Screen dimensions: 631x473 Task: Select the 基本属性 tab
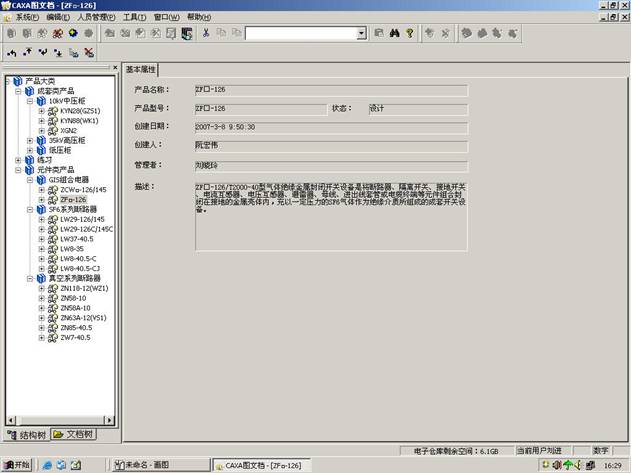(x=141, y=70)
